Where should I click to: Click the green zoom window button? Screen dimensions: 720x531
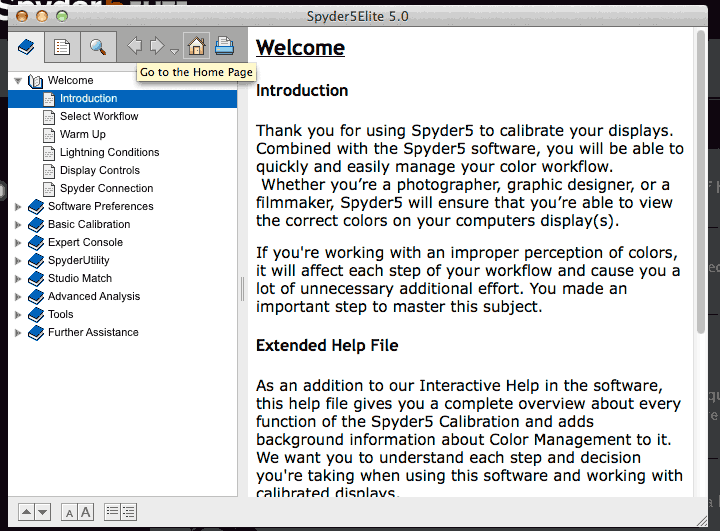tap(62, 16)
